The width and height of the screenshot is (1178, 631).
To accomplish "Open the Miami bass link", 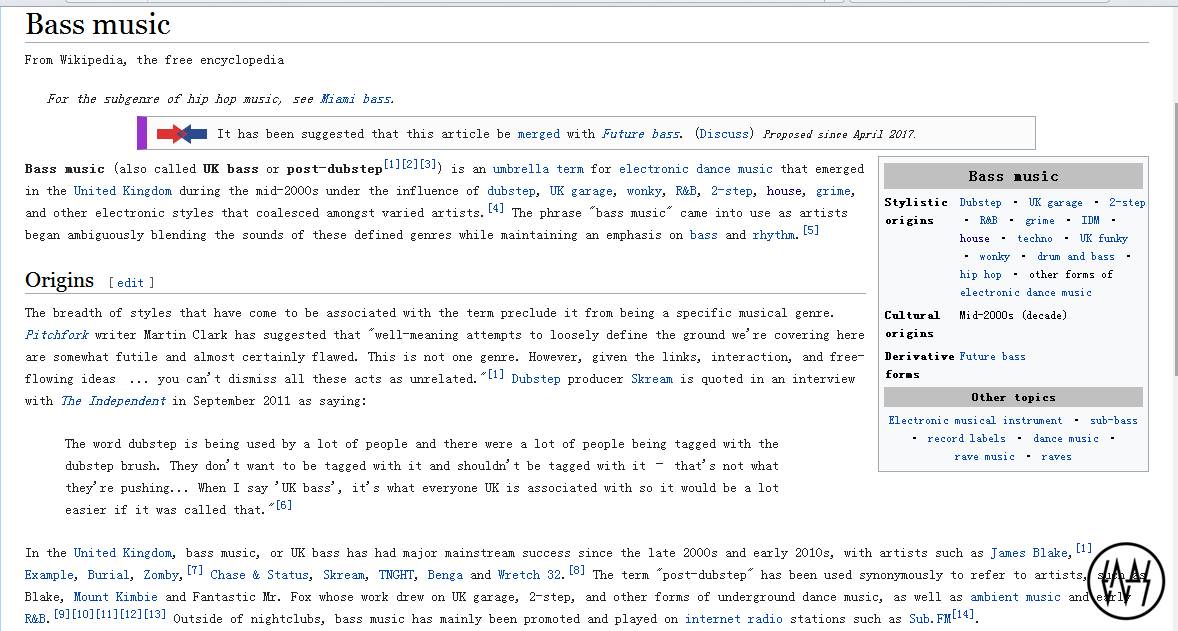I will (355, 99).
